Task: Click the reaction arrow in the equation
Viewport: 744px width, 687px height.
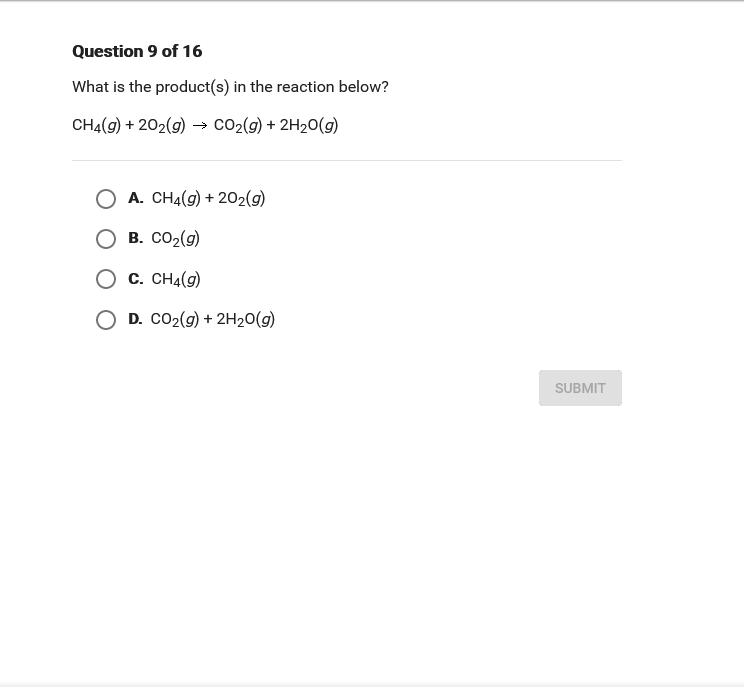Action: click(199, 126)
